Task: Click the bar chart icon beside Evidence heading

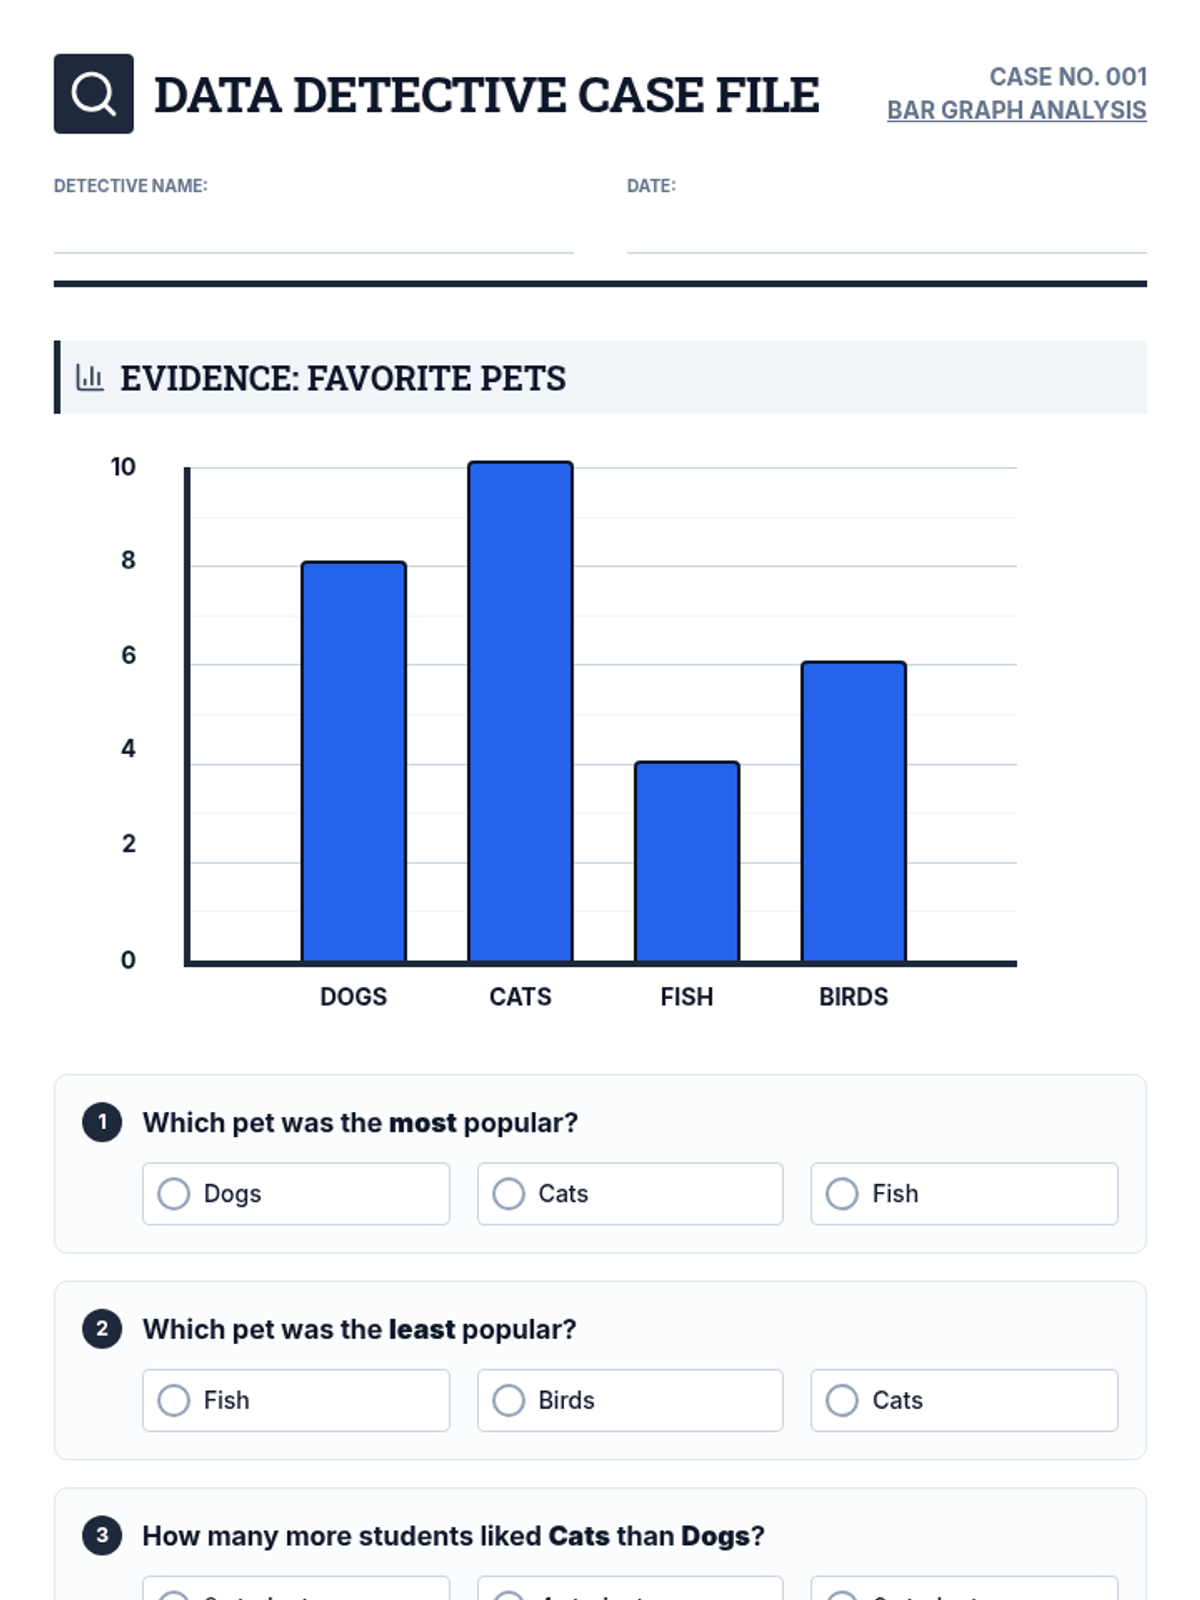Action: pyautogui.click(x=90, y=378)
